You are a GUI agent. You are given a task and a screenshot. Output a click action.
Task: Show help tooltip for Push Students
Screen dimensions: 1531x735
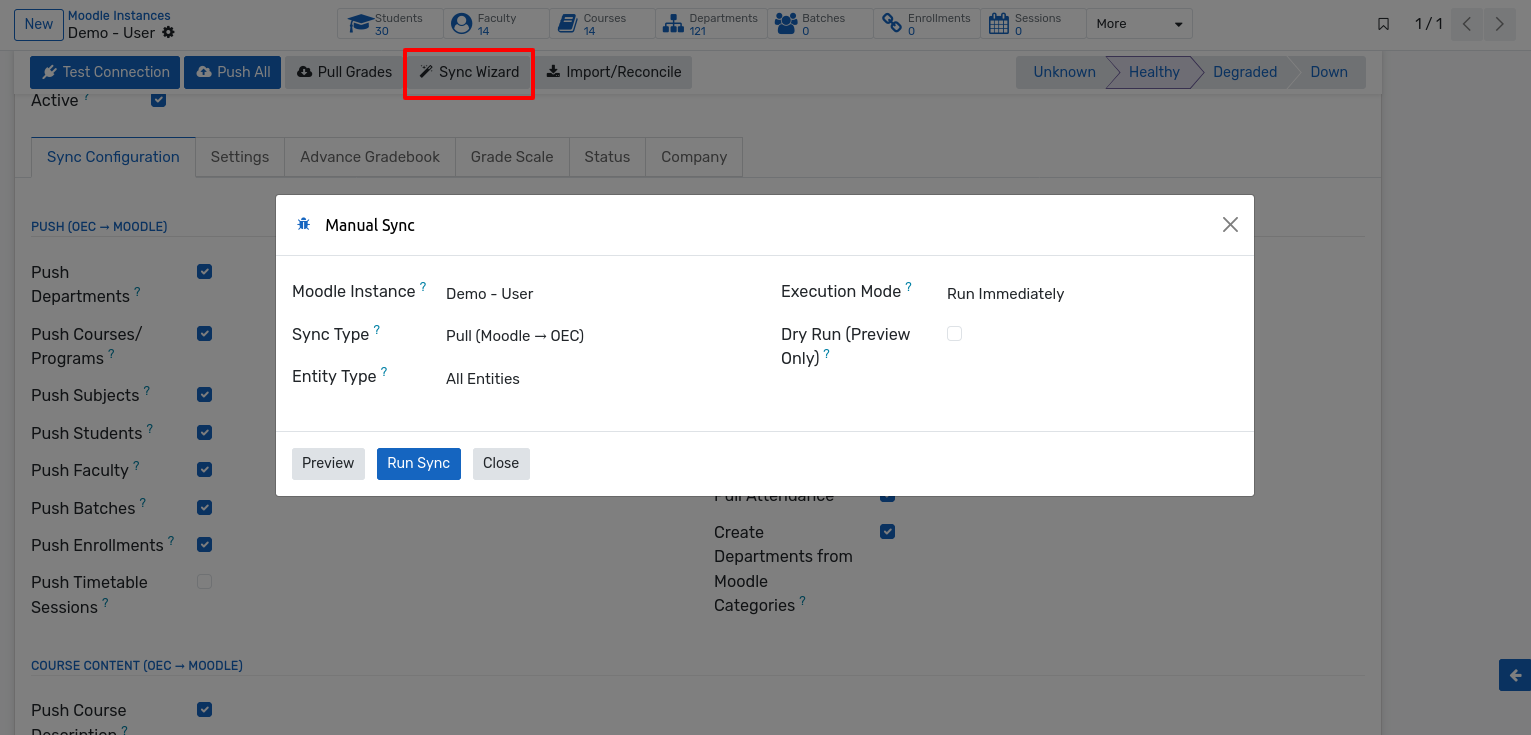point(150,429)
